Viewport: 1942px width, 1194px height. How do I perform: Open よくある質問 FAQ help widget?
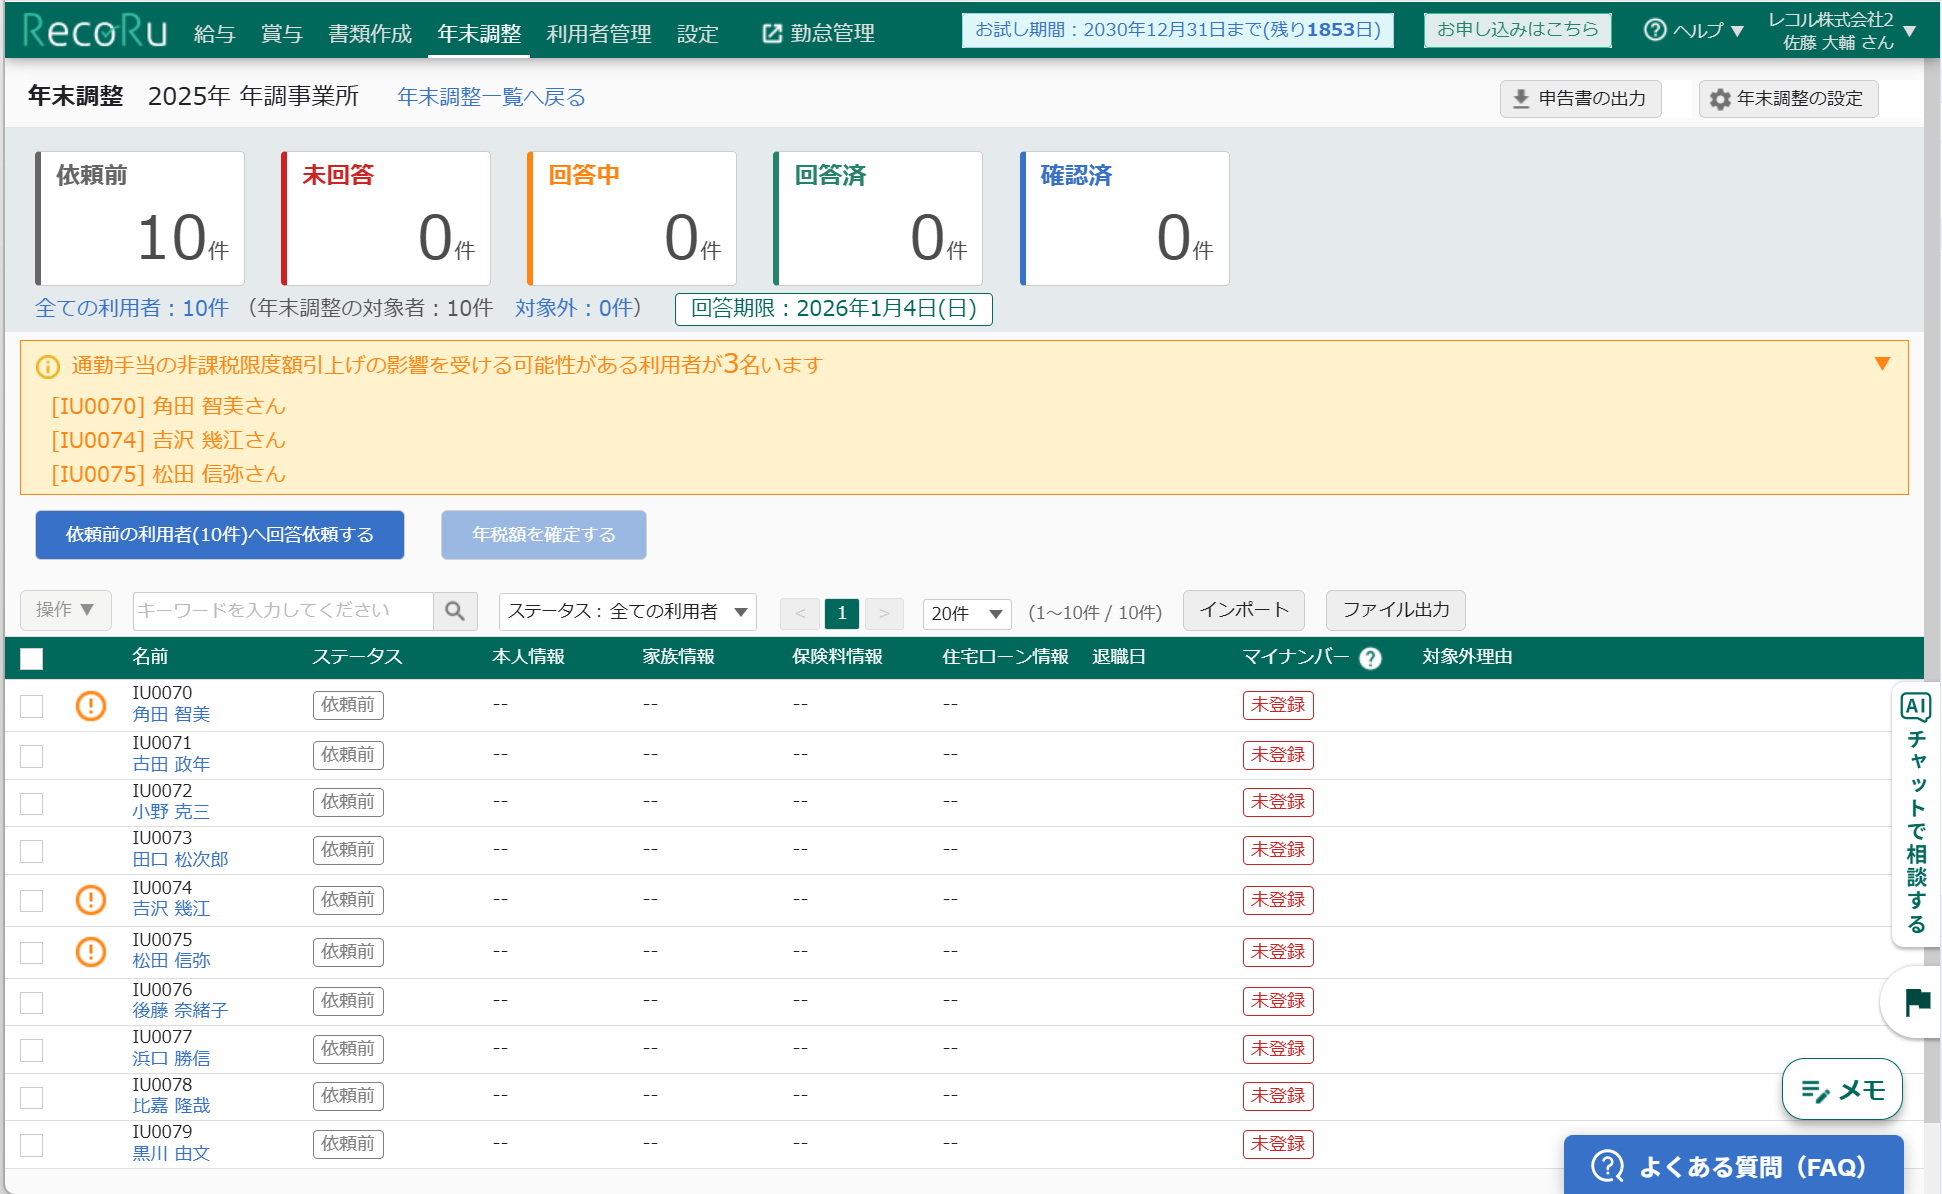tap(1733, 1166)
